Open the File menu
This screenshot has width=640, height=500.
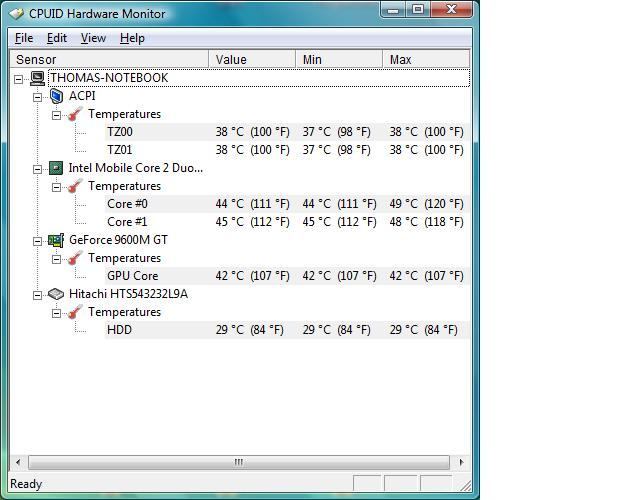click(24, 38)
